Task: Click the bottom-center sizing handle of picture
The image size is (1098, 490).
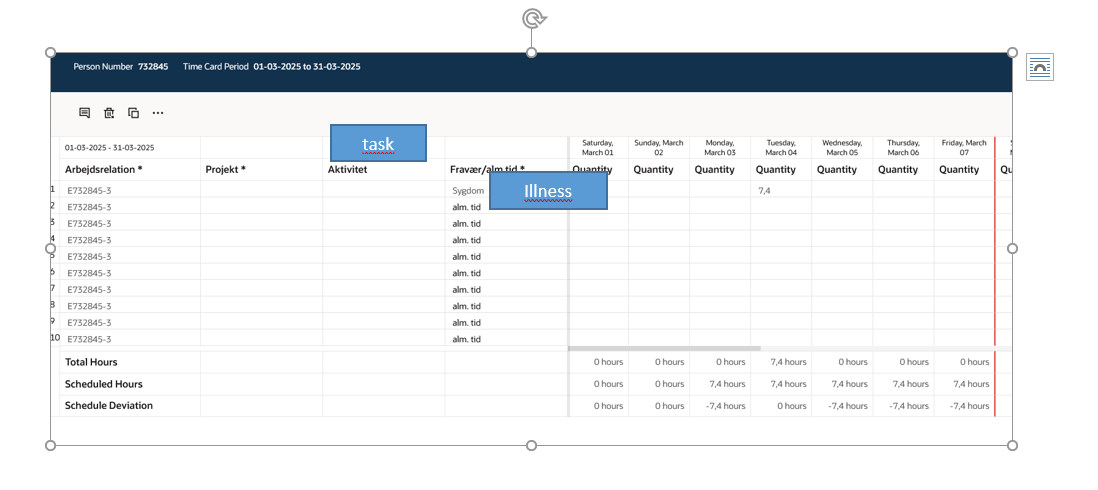Action: point(531,445)
